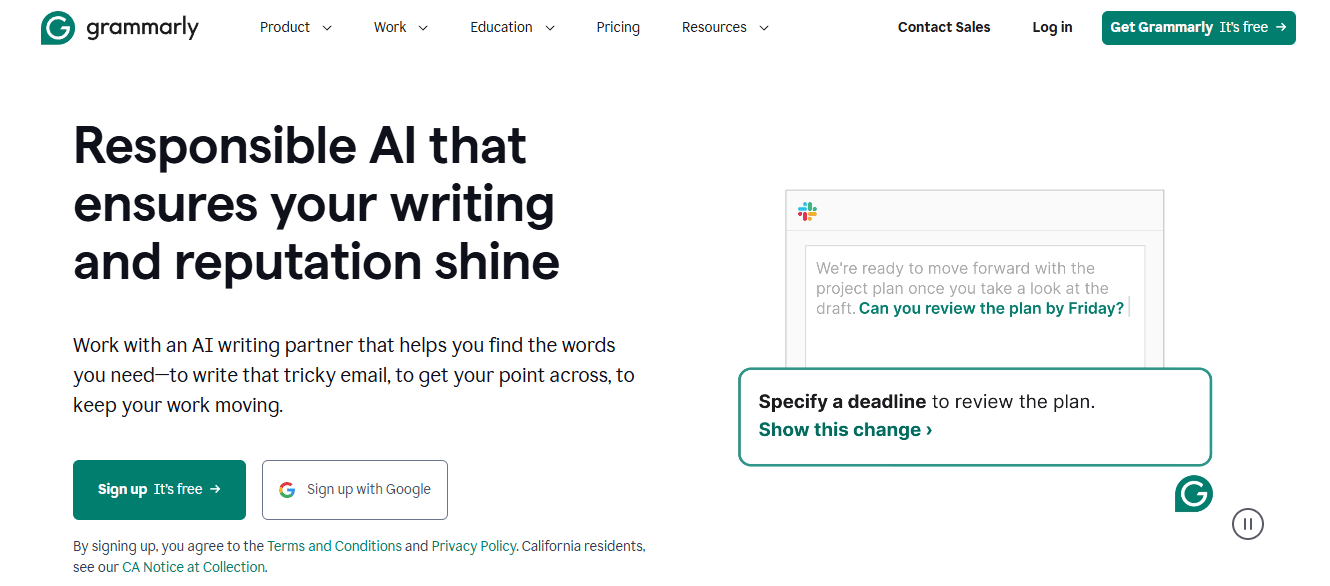Click the Get Grammarly It's free button
Screen dimensions: 1330x586
(x=1198, y=27)
